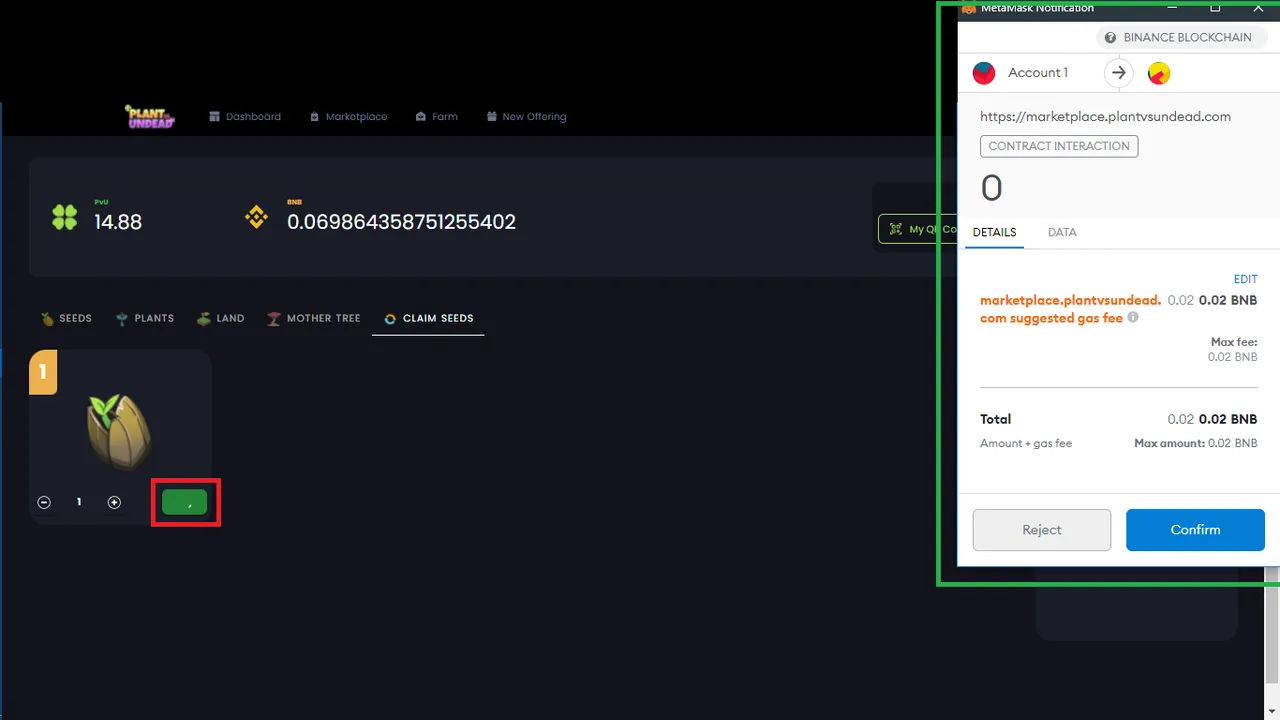
Task: Click the Plant vs Undead logo
Action: click(150, 116)
